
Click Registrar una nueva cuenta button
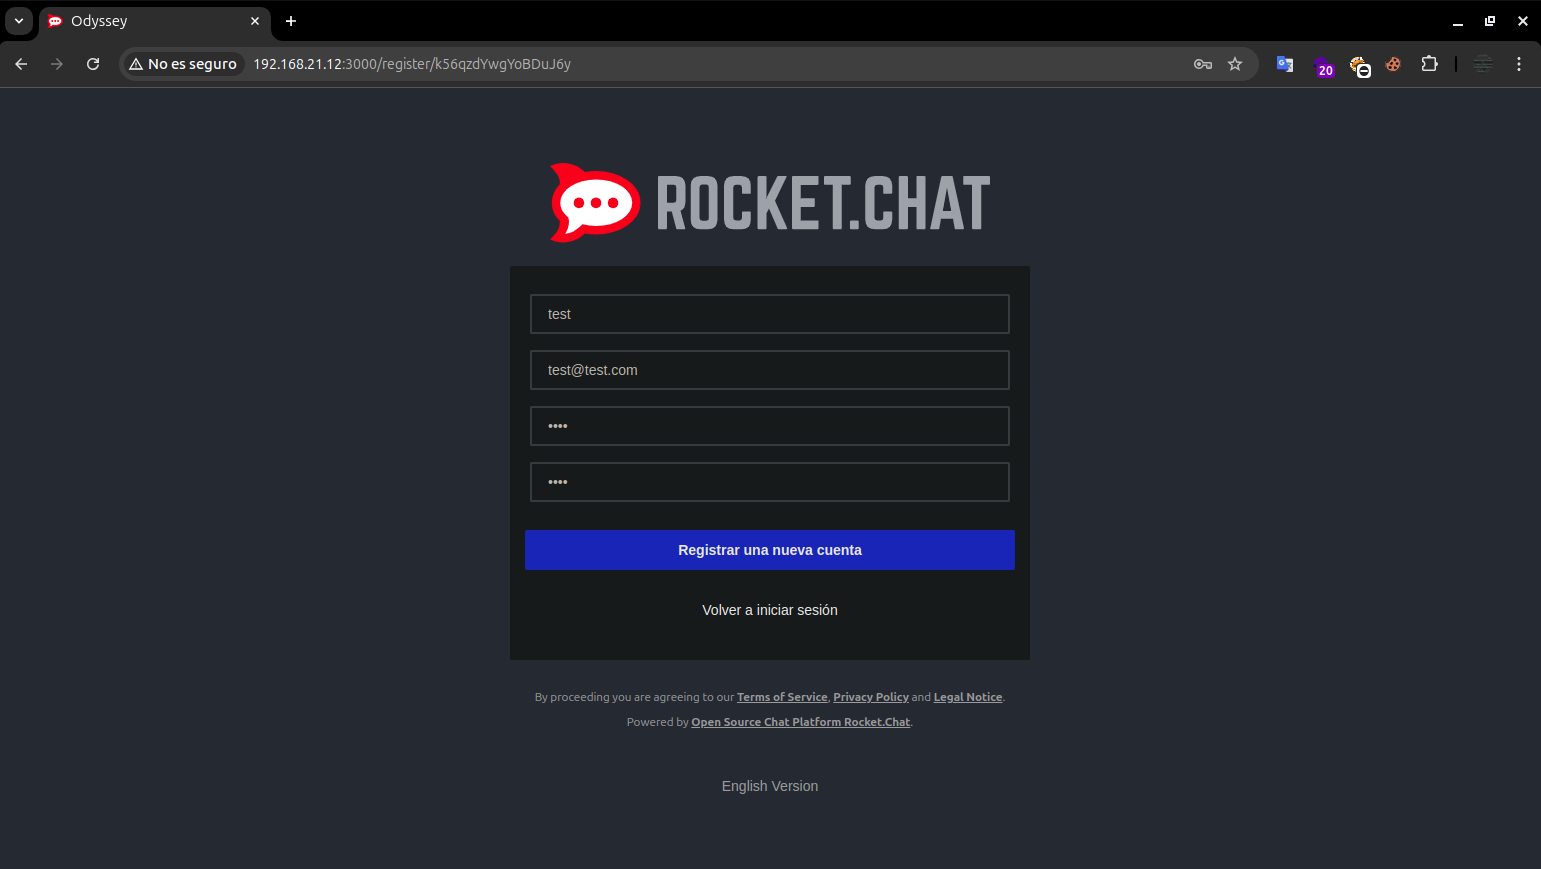point(770,550)
